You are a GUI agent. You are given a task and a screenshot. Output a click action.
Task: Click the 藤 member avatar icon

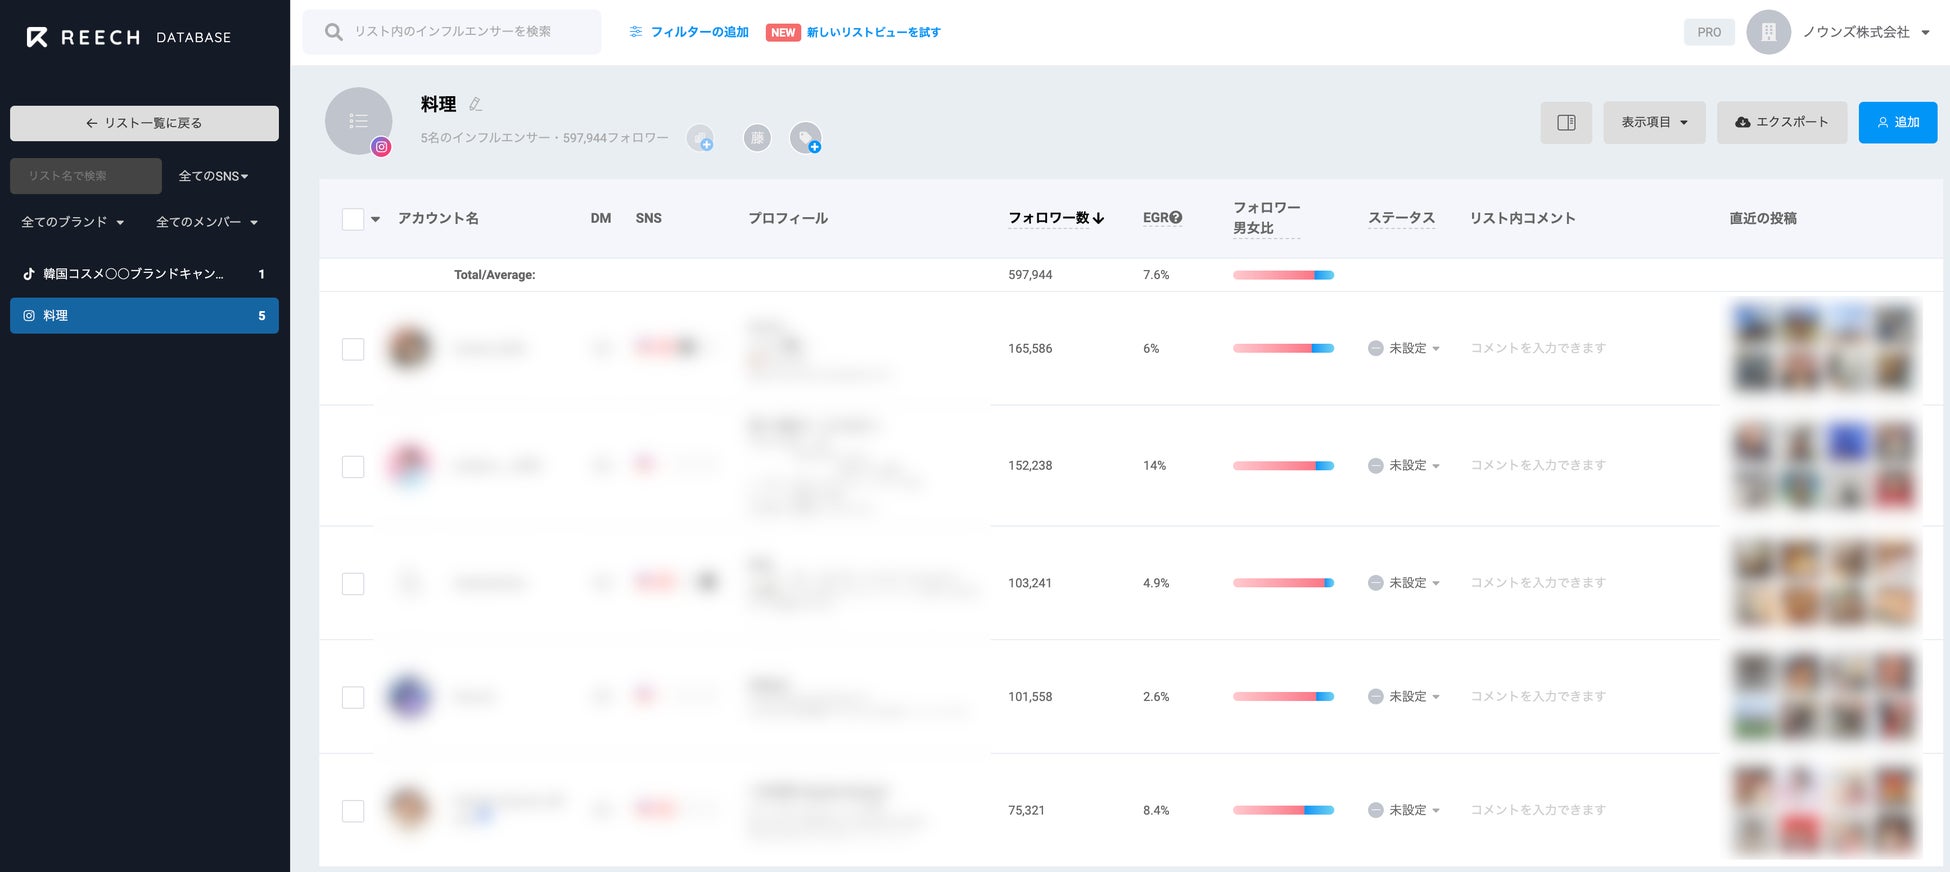tap(757, 137)
